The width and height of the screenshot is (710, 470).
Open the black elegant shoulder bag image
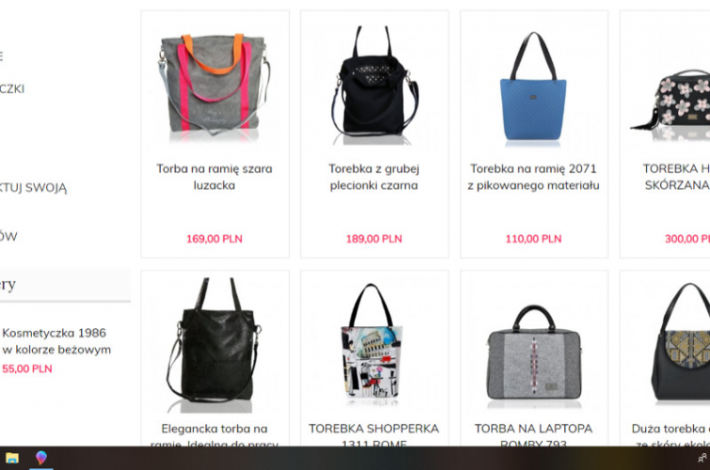click(215, 345)
